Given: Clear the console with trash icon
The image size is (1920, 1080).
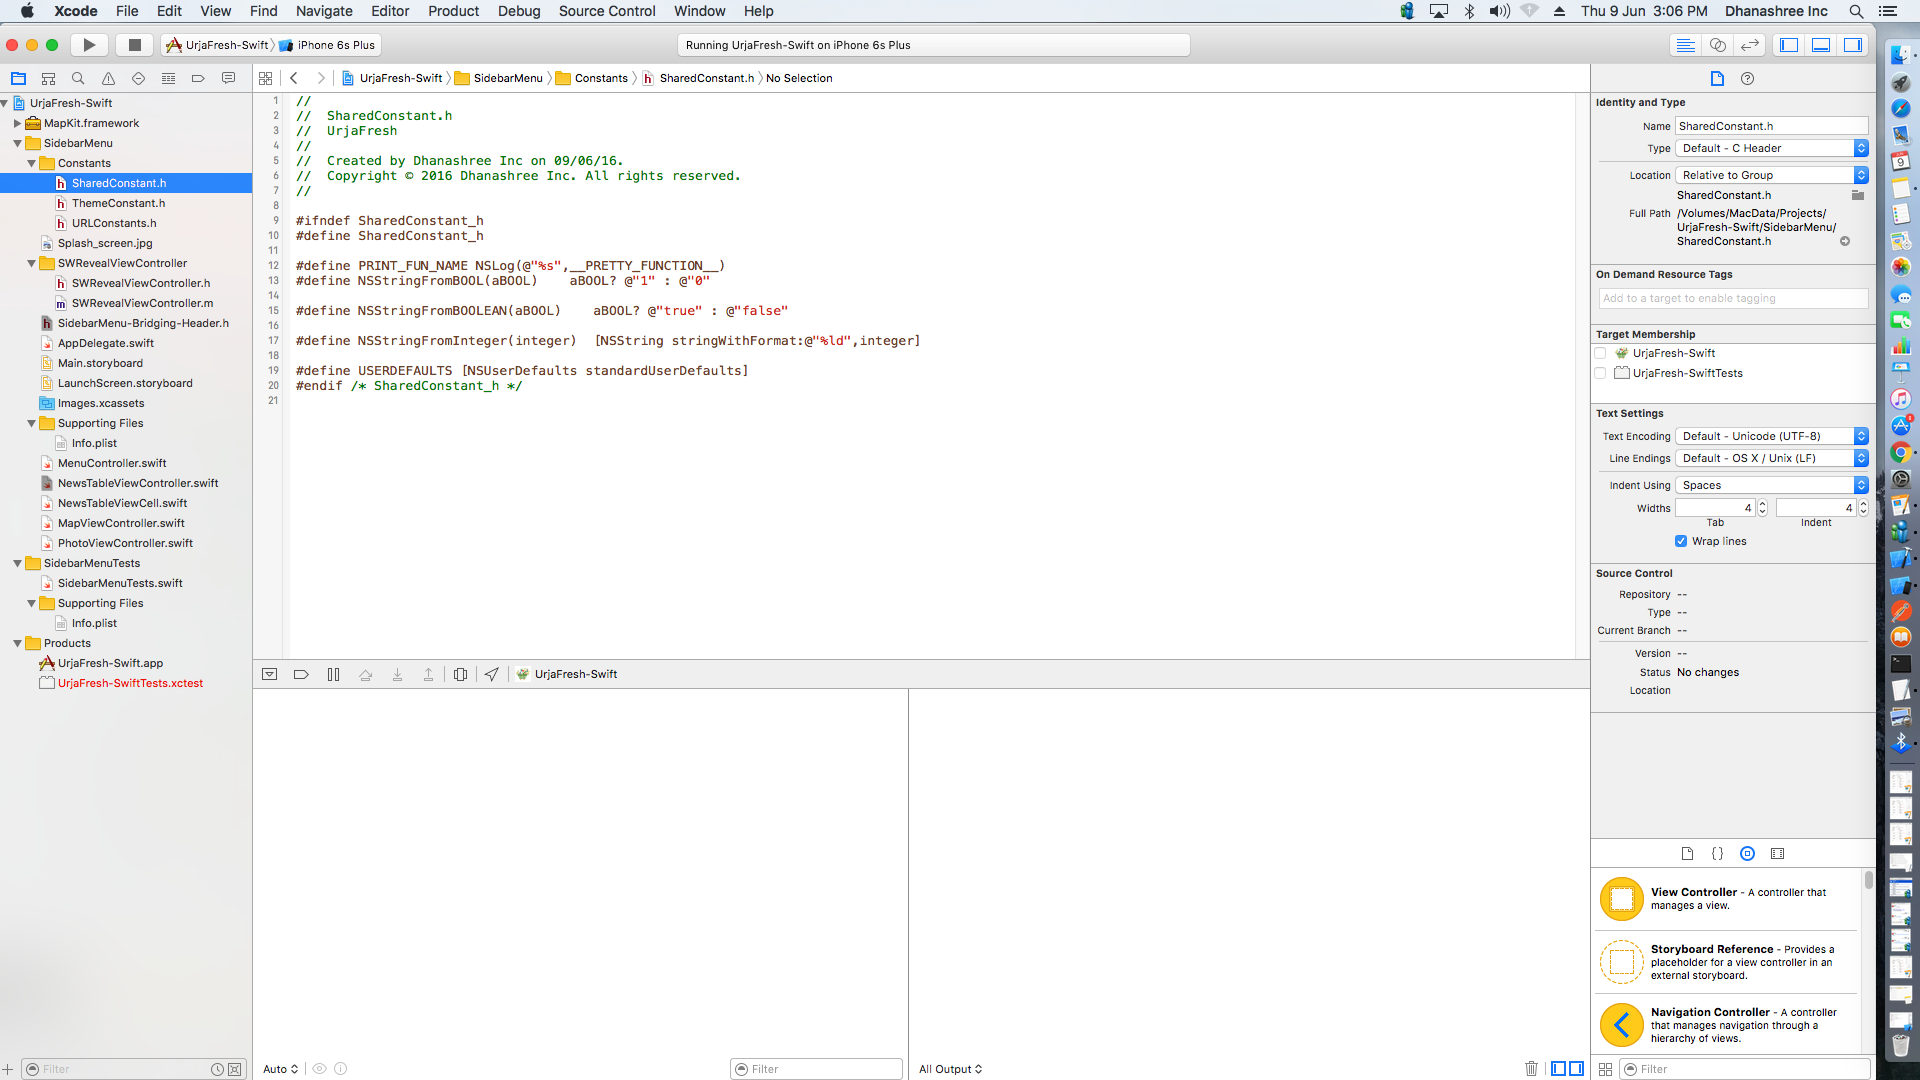Looking at the screenshot, I should tap(1531, 1069).
